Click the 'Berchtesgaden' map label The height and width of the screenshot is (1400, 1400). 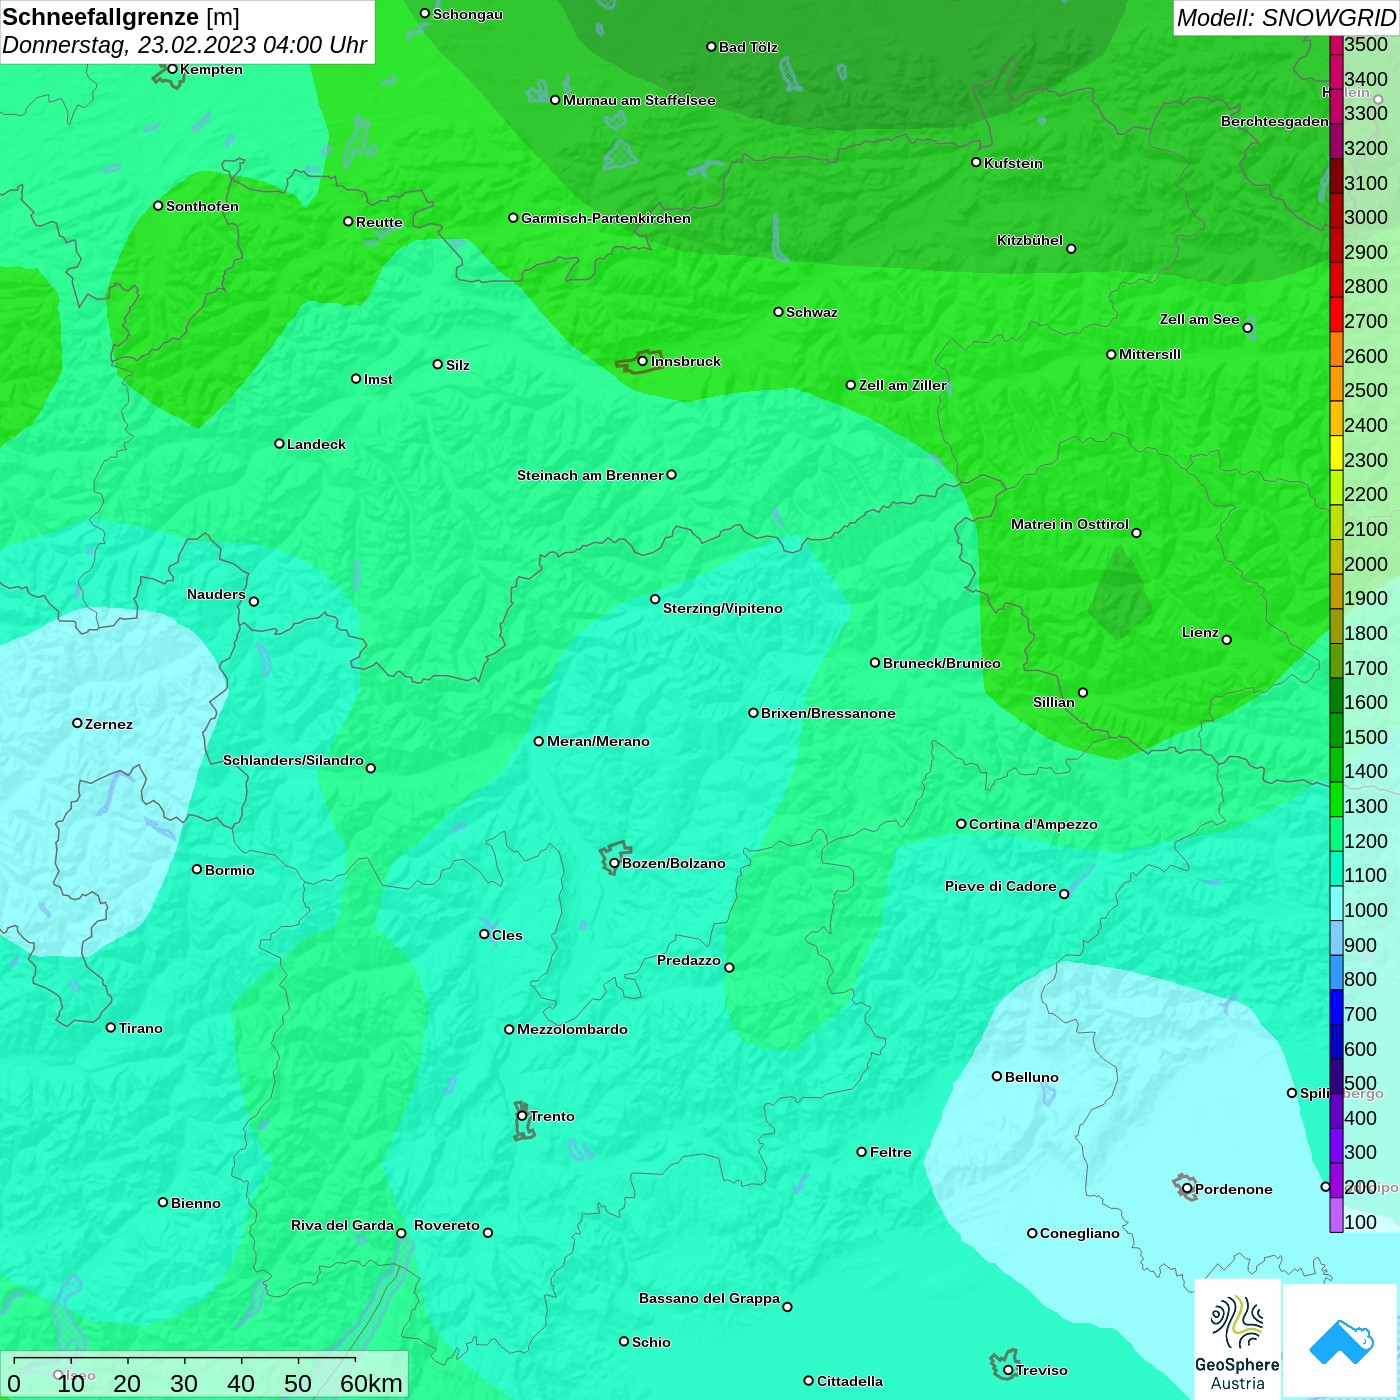[1275, 121]
